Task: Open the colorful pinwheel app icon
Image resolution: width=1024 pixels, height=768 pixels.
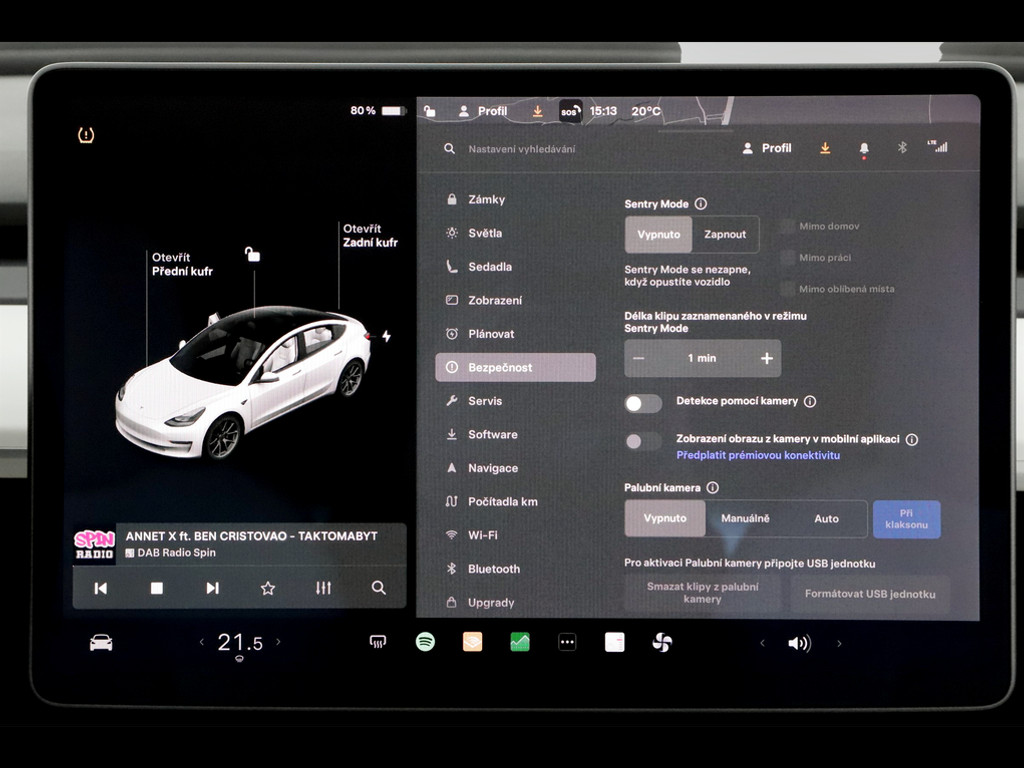Action: click(662, 643)
